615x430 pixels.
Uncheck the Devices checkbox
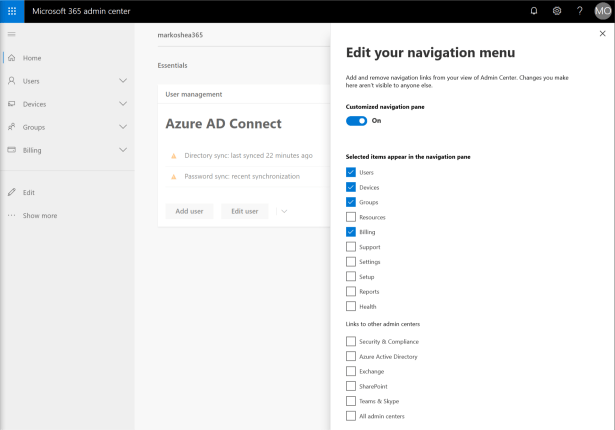pyautogui.click(x=350, y=187)
